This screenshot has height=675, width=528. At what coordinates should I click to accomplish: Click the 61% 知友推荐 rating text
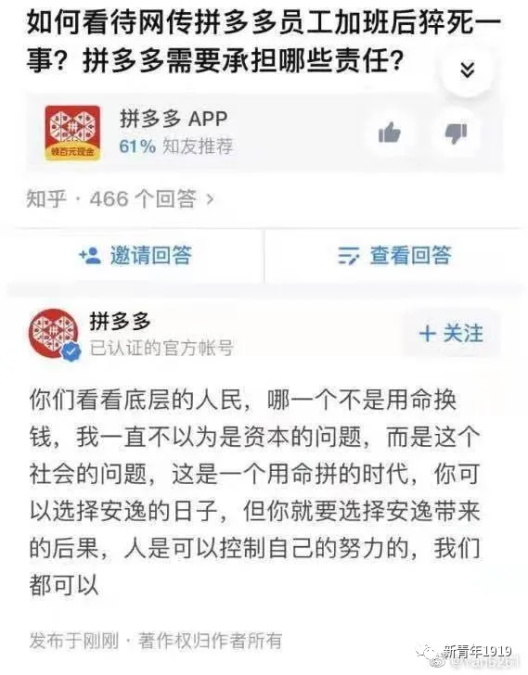click(176, 146)
